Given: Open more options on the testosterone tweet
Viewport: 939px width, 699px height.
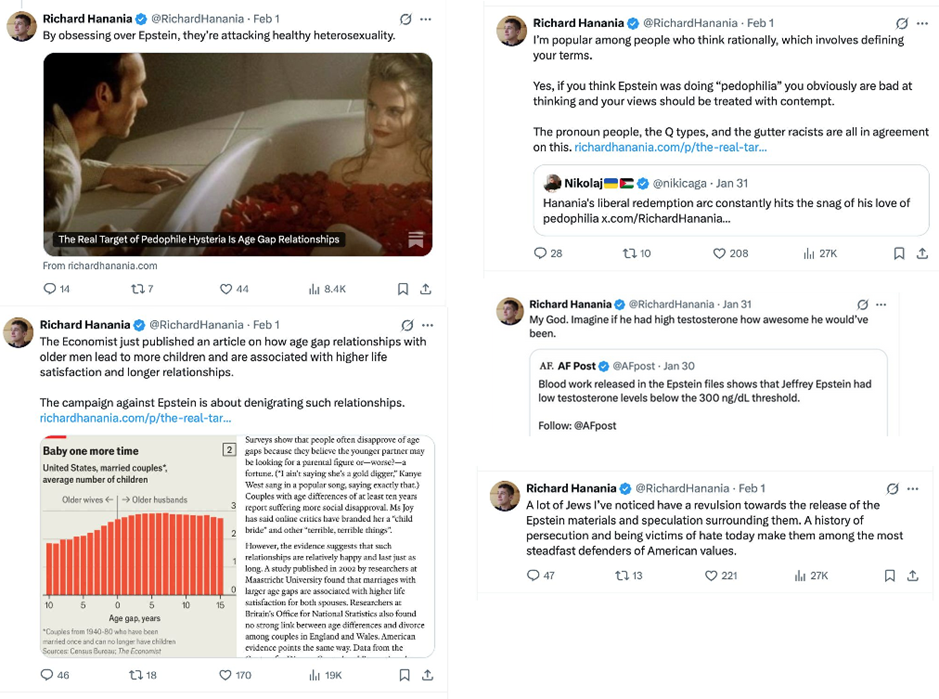Looking at the screenshot, I should click(881, 304).
